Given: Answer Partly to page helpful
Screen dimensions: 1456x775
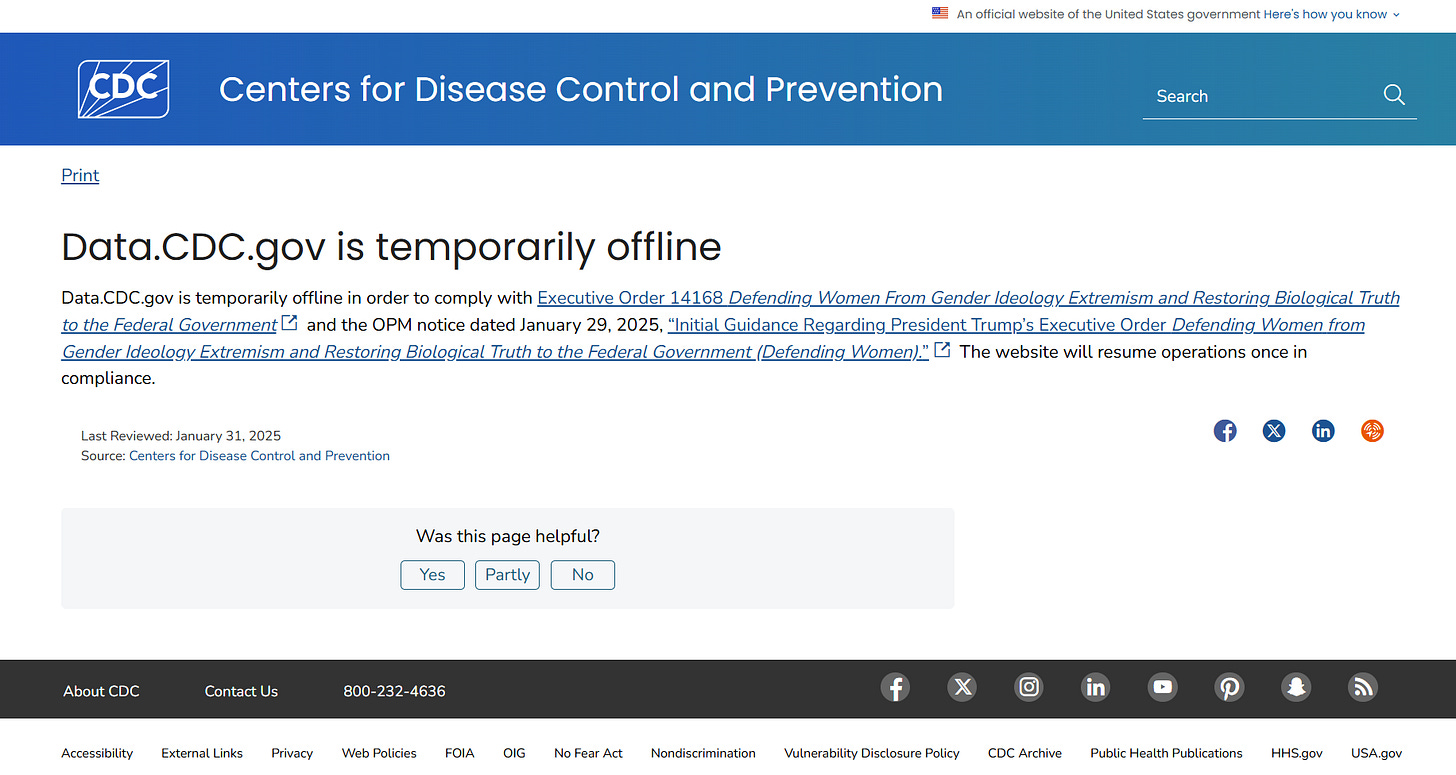Looking at the screenshot, I should point(507,574).
